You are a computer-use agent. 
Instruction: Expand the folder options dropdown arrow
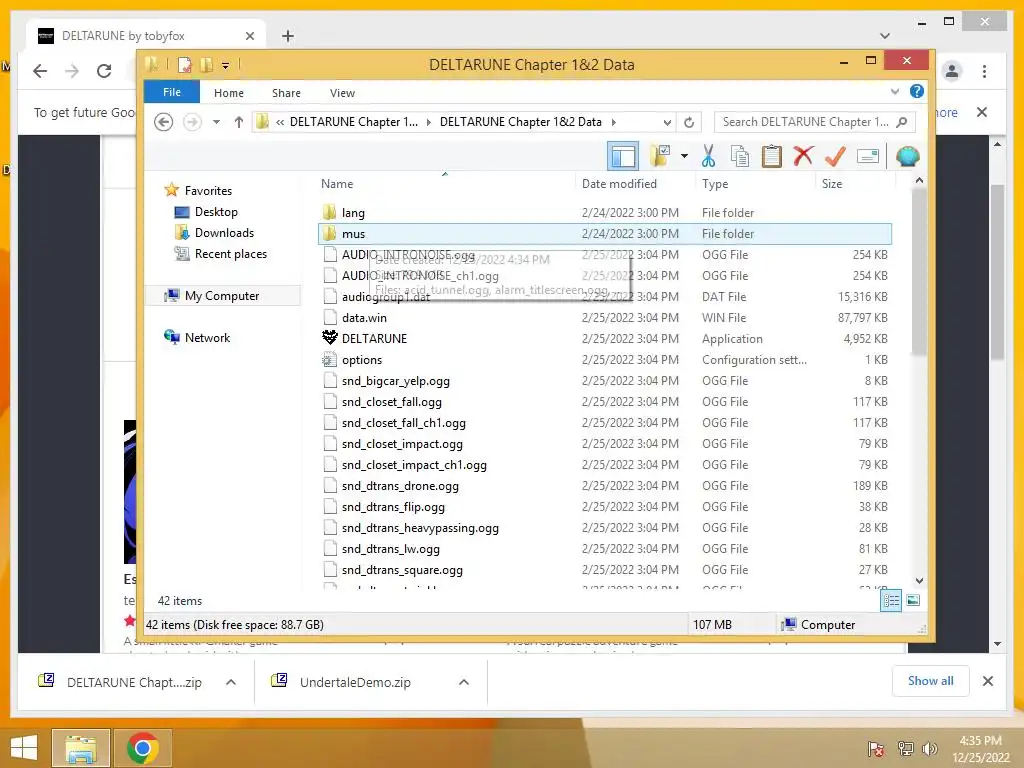click(684, 156)
